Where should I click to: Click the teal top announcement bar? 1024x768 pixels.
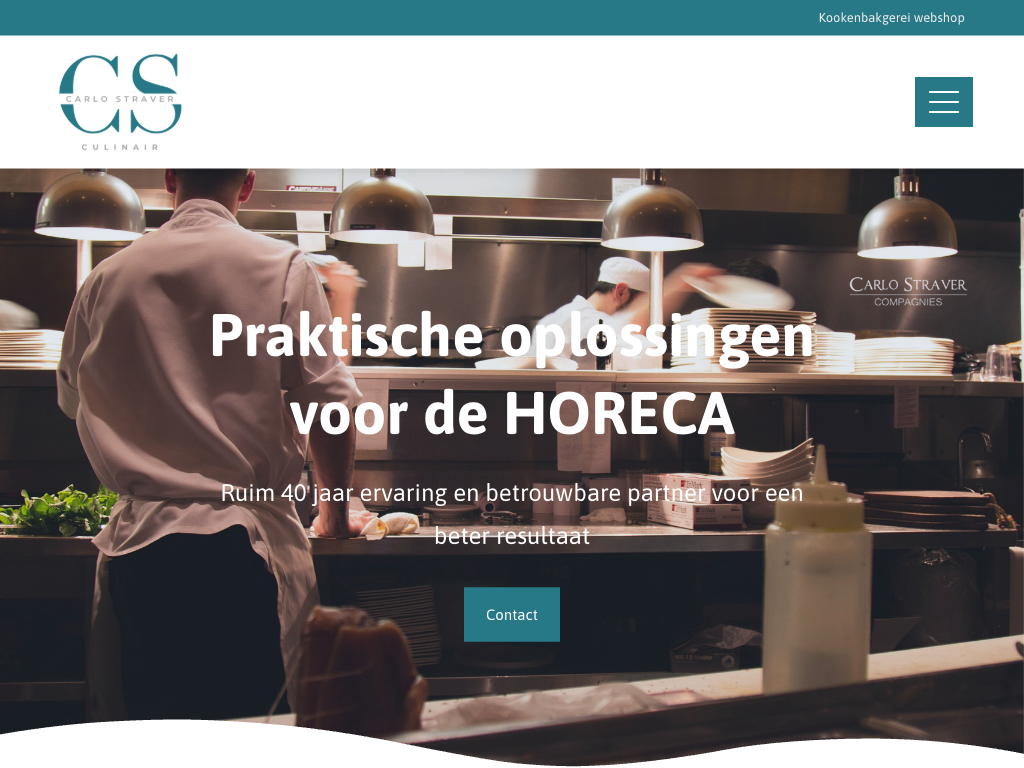[x=512, y=18]
